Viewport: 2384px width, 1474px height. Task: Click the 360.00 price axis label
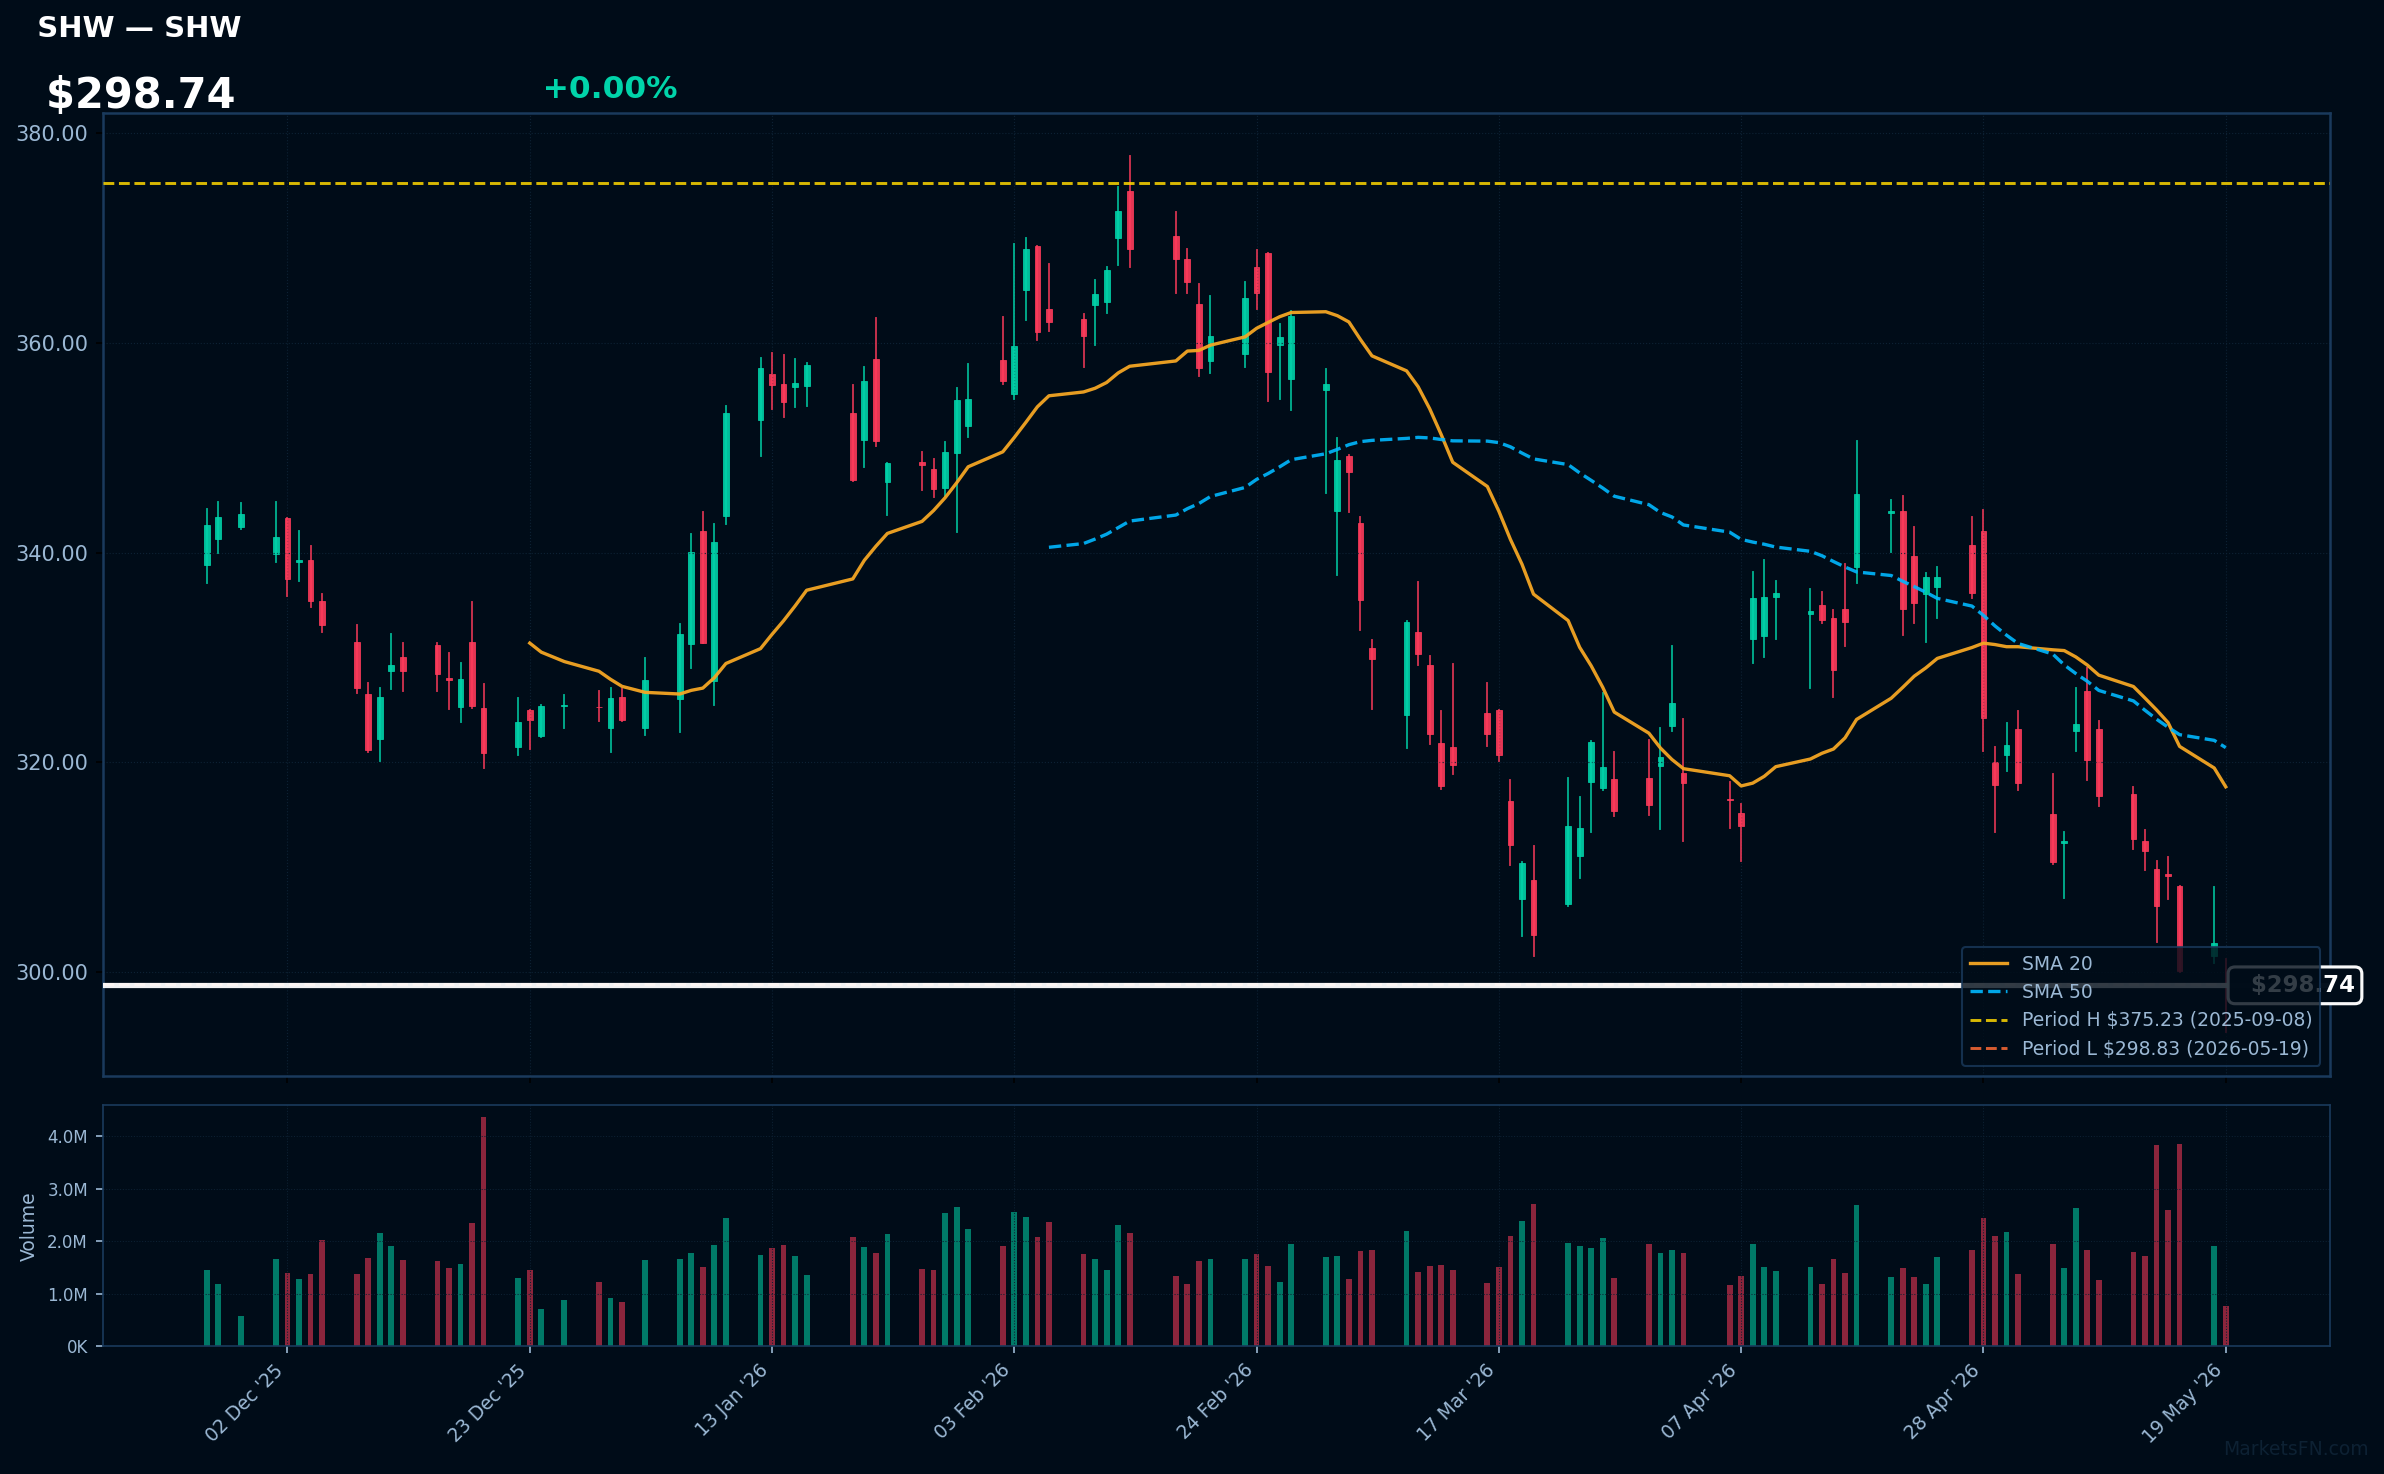(52, 344)
